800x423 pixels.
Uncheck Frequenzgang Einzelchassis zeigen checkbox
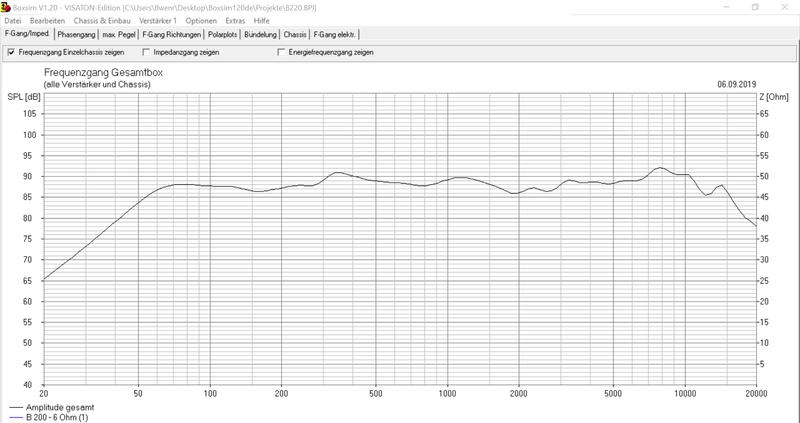coord(11,52)
